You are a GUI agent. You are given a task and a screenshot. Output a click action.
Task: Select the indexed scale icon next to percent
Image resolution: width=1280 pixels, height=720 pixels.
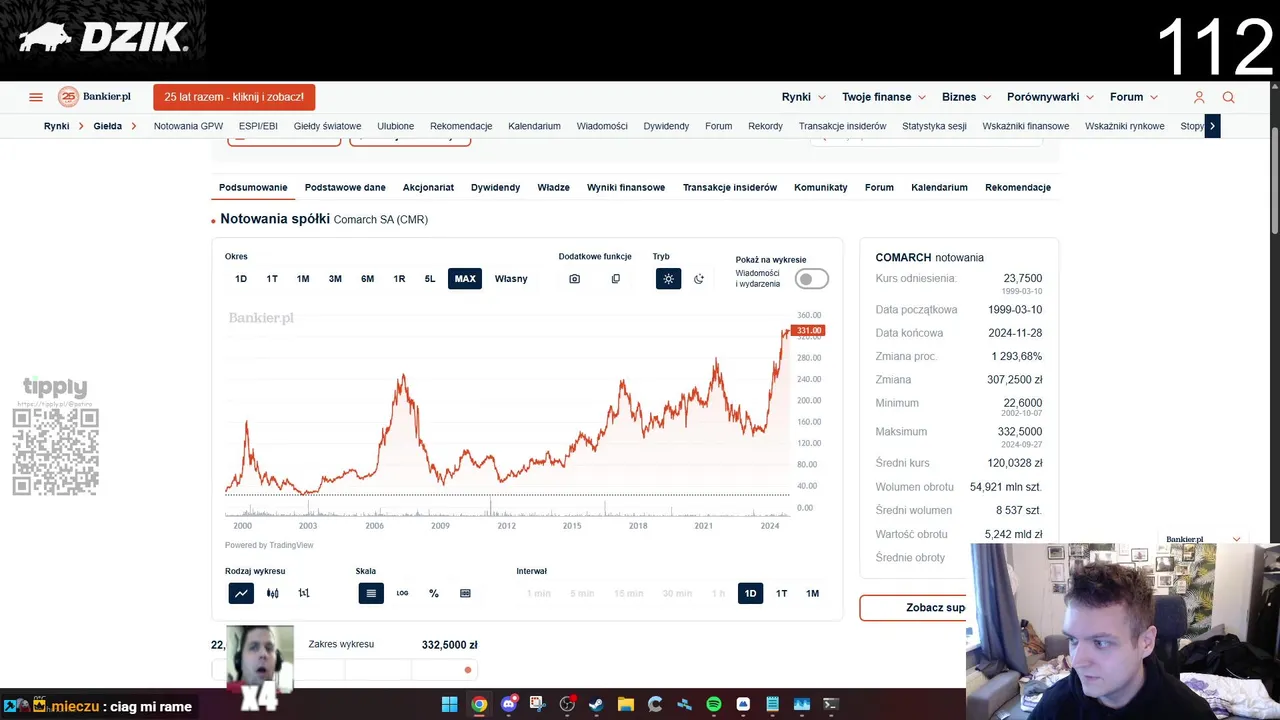tap(465, 593)
